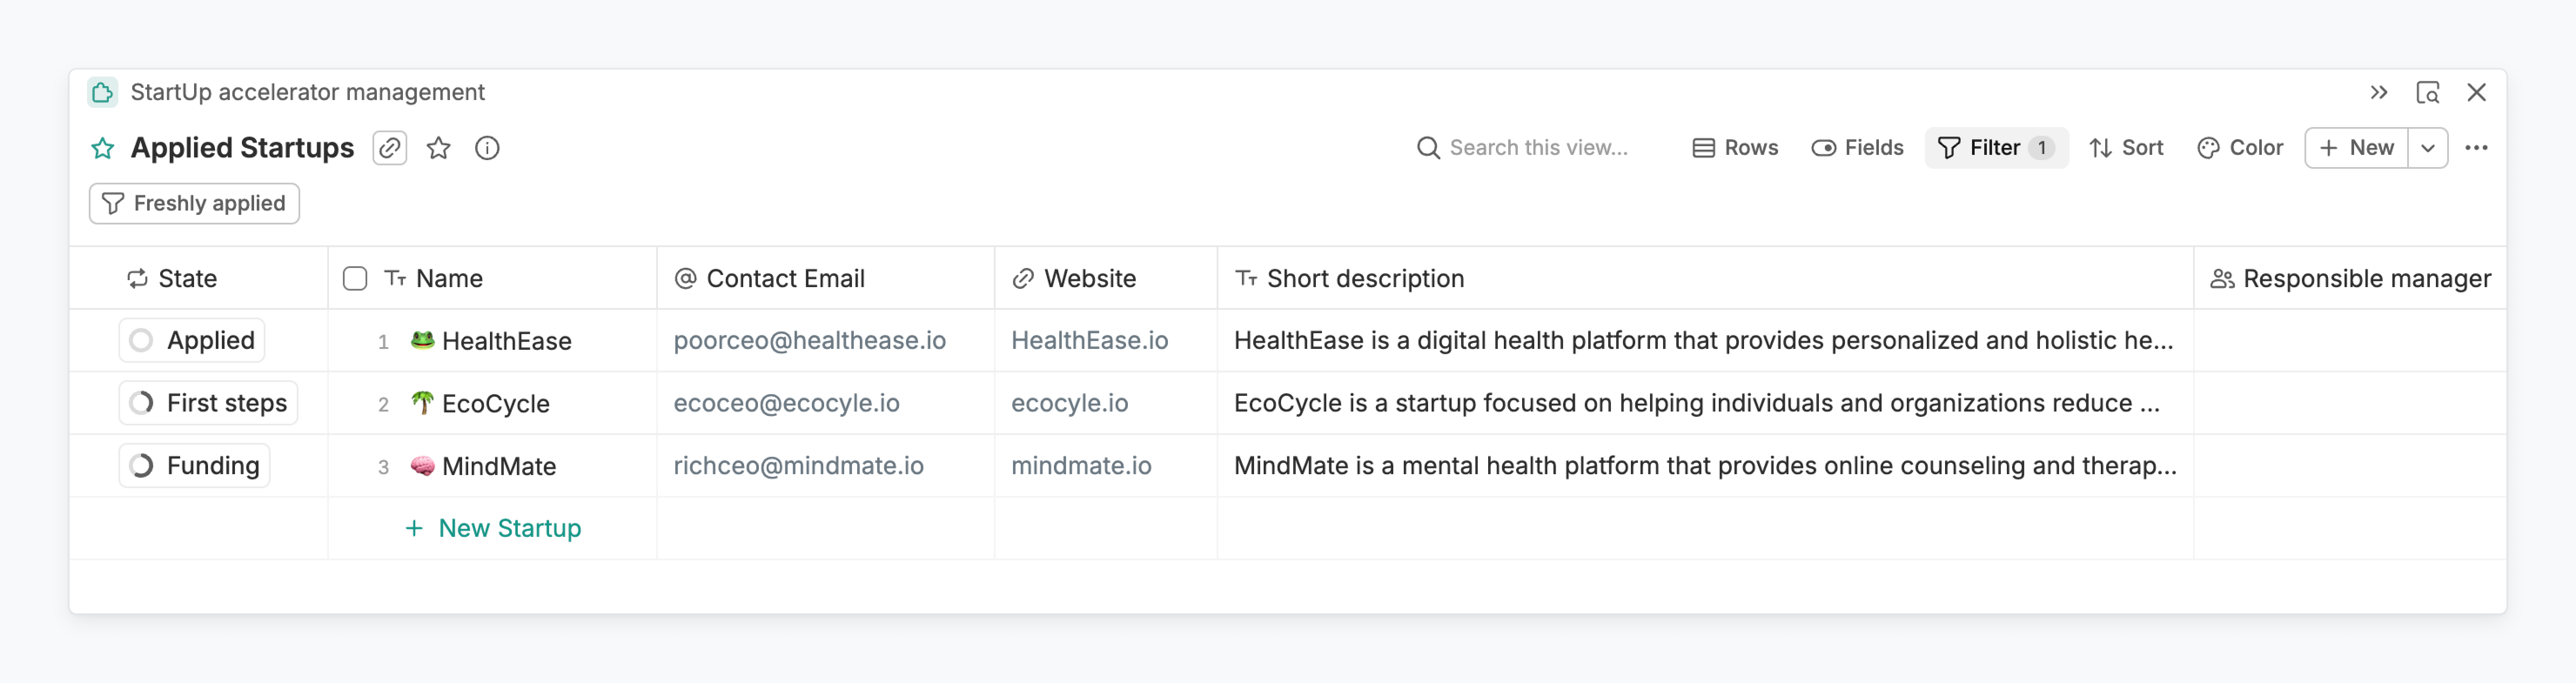The height and width of the screenshot is (683, 2576).
Task: Collapse panel with double chevron icon
Action: (x=2378, y=92)
